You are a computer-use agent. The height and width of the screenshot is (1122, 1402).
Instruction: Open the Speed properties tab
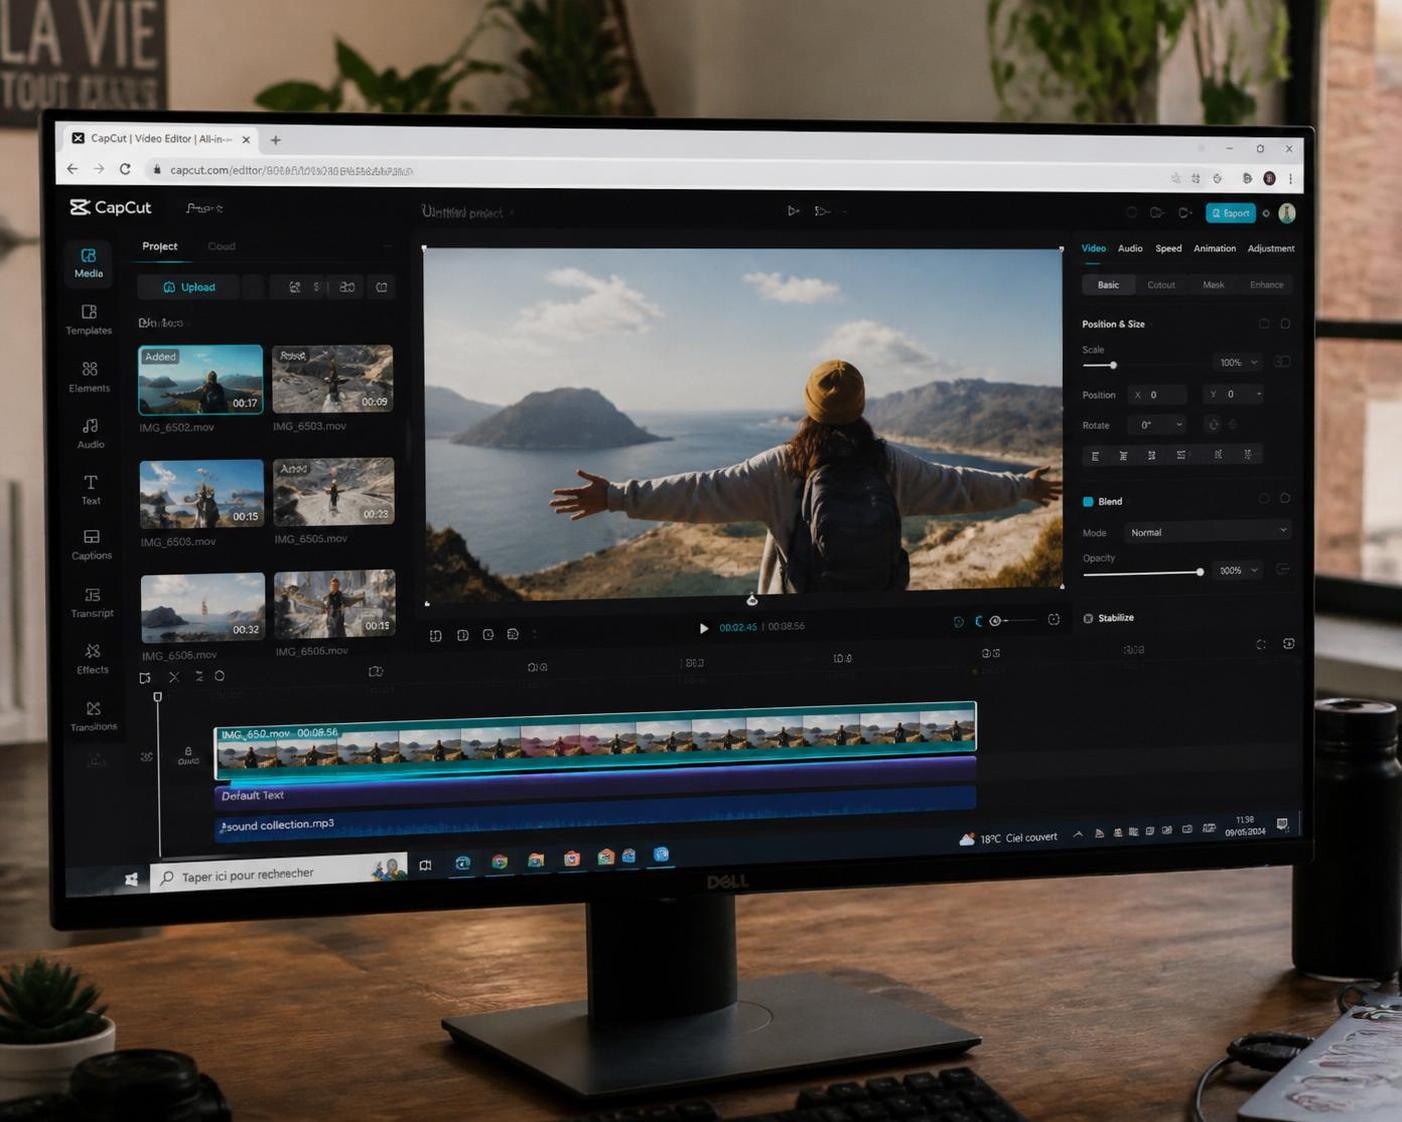coord(1168,248)
